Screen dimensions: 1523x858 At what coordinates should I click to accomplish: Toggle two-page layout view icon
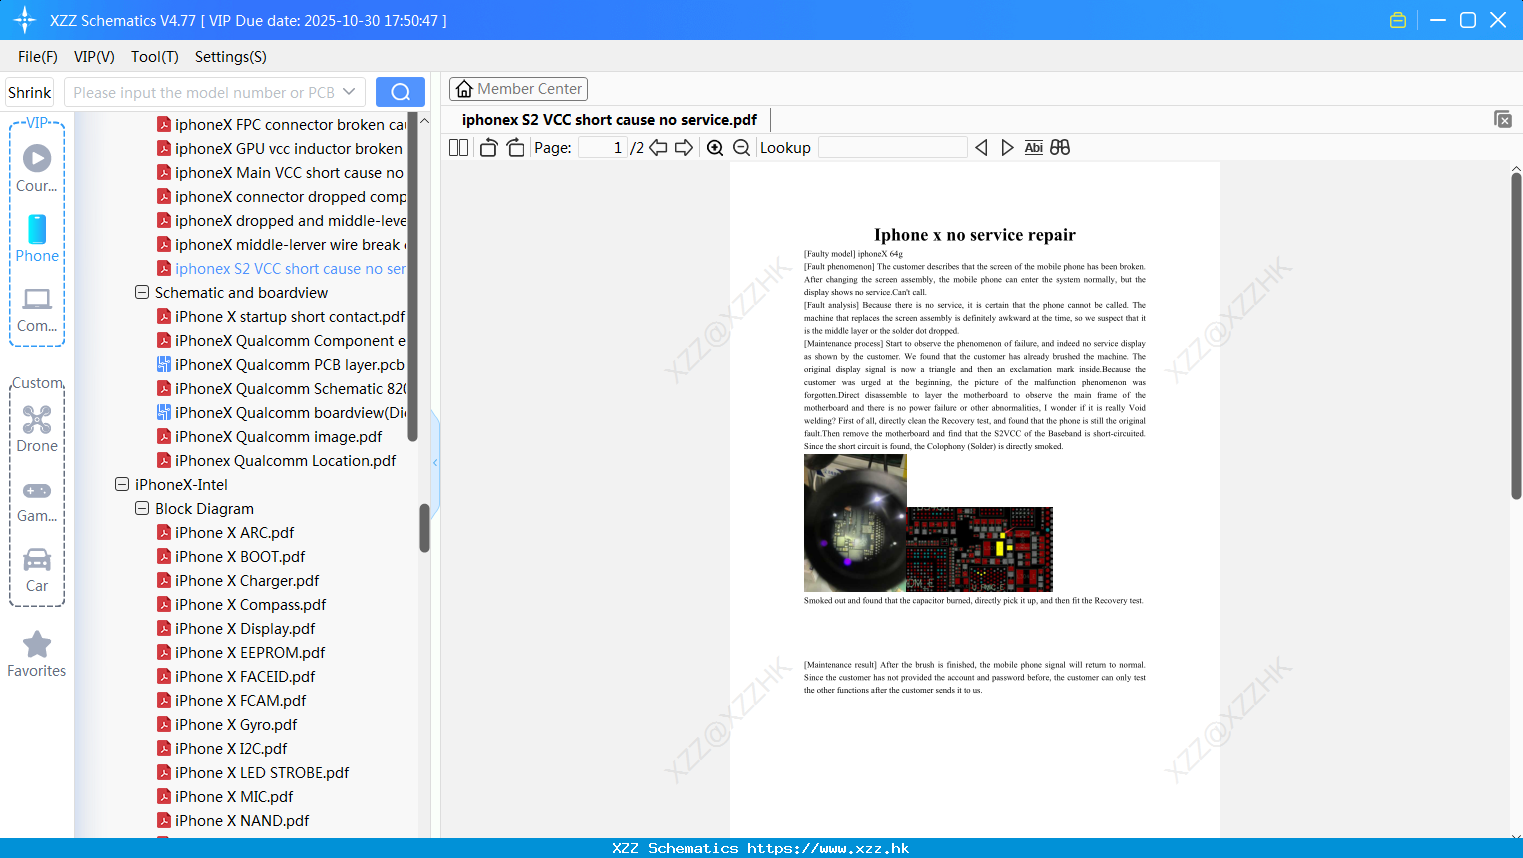pos(458,147)
